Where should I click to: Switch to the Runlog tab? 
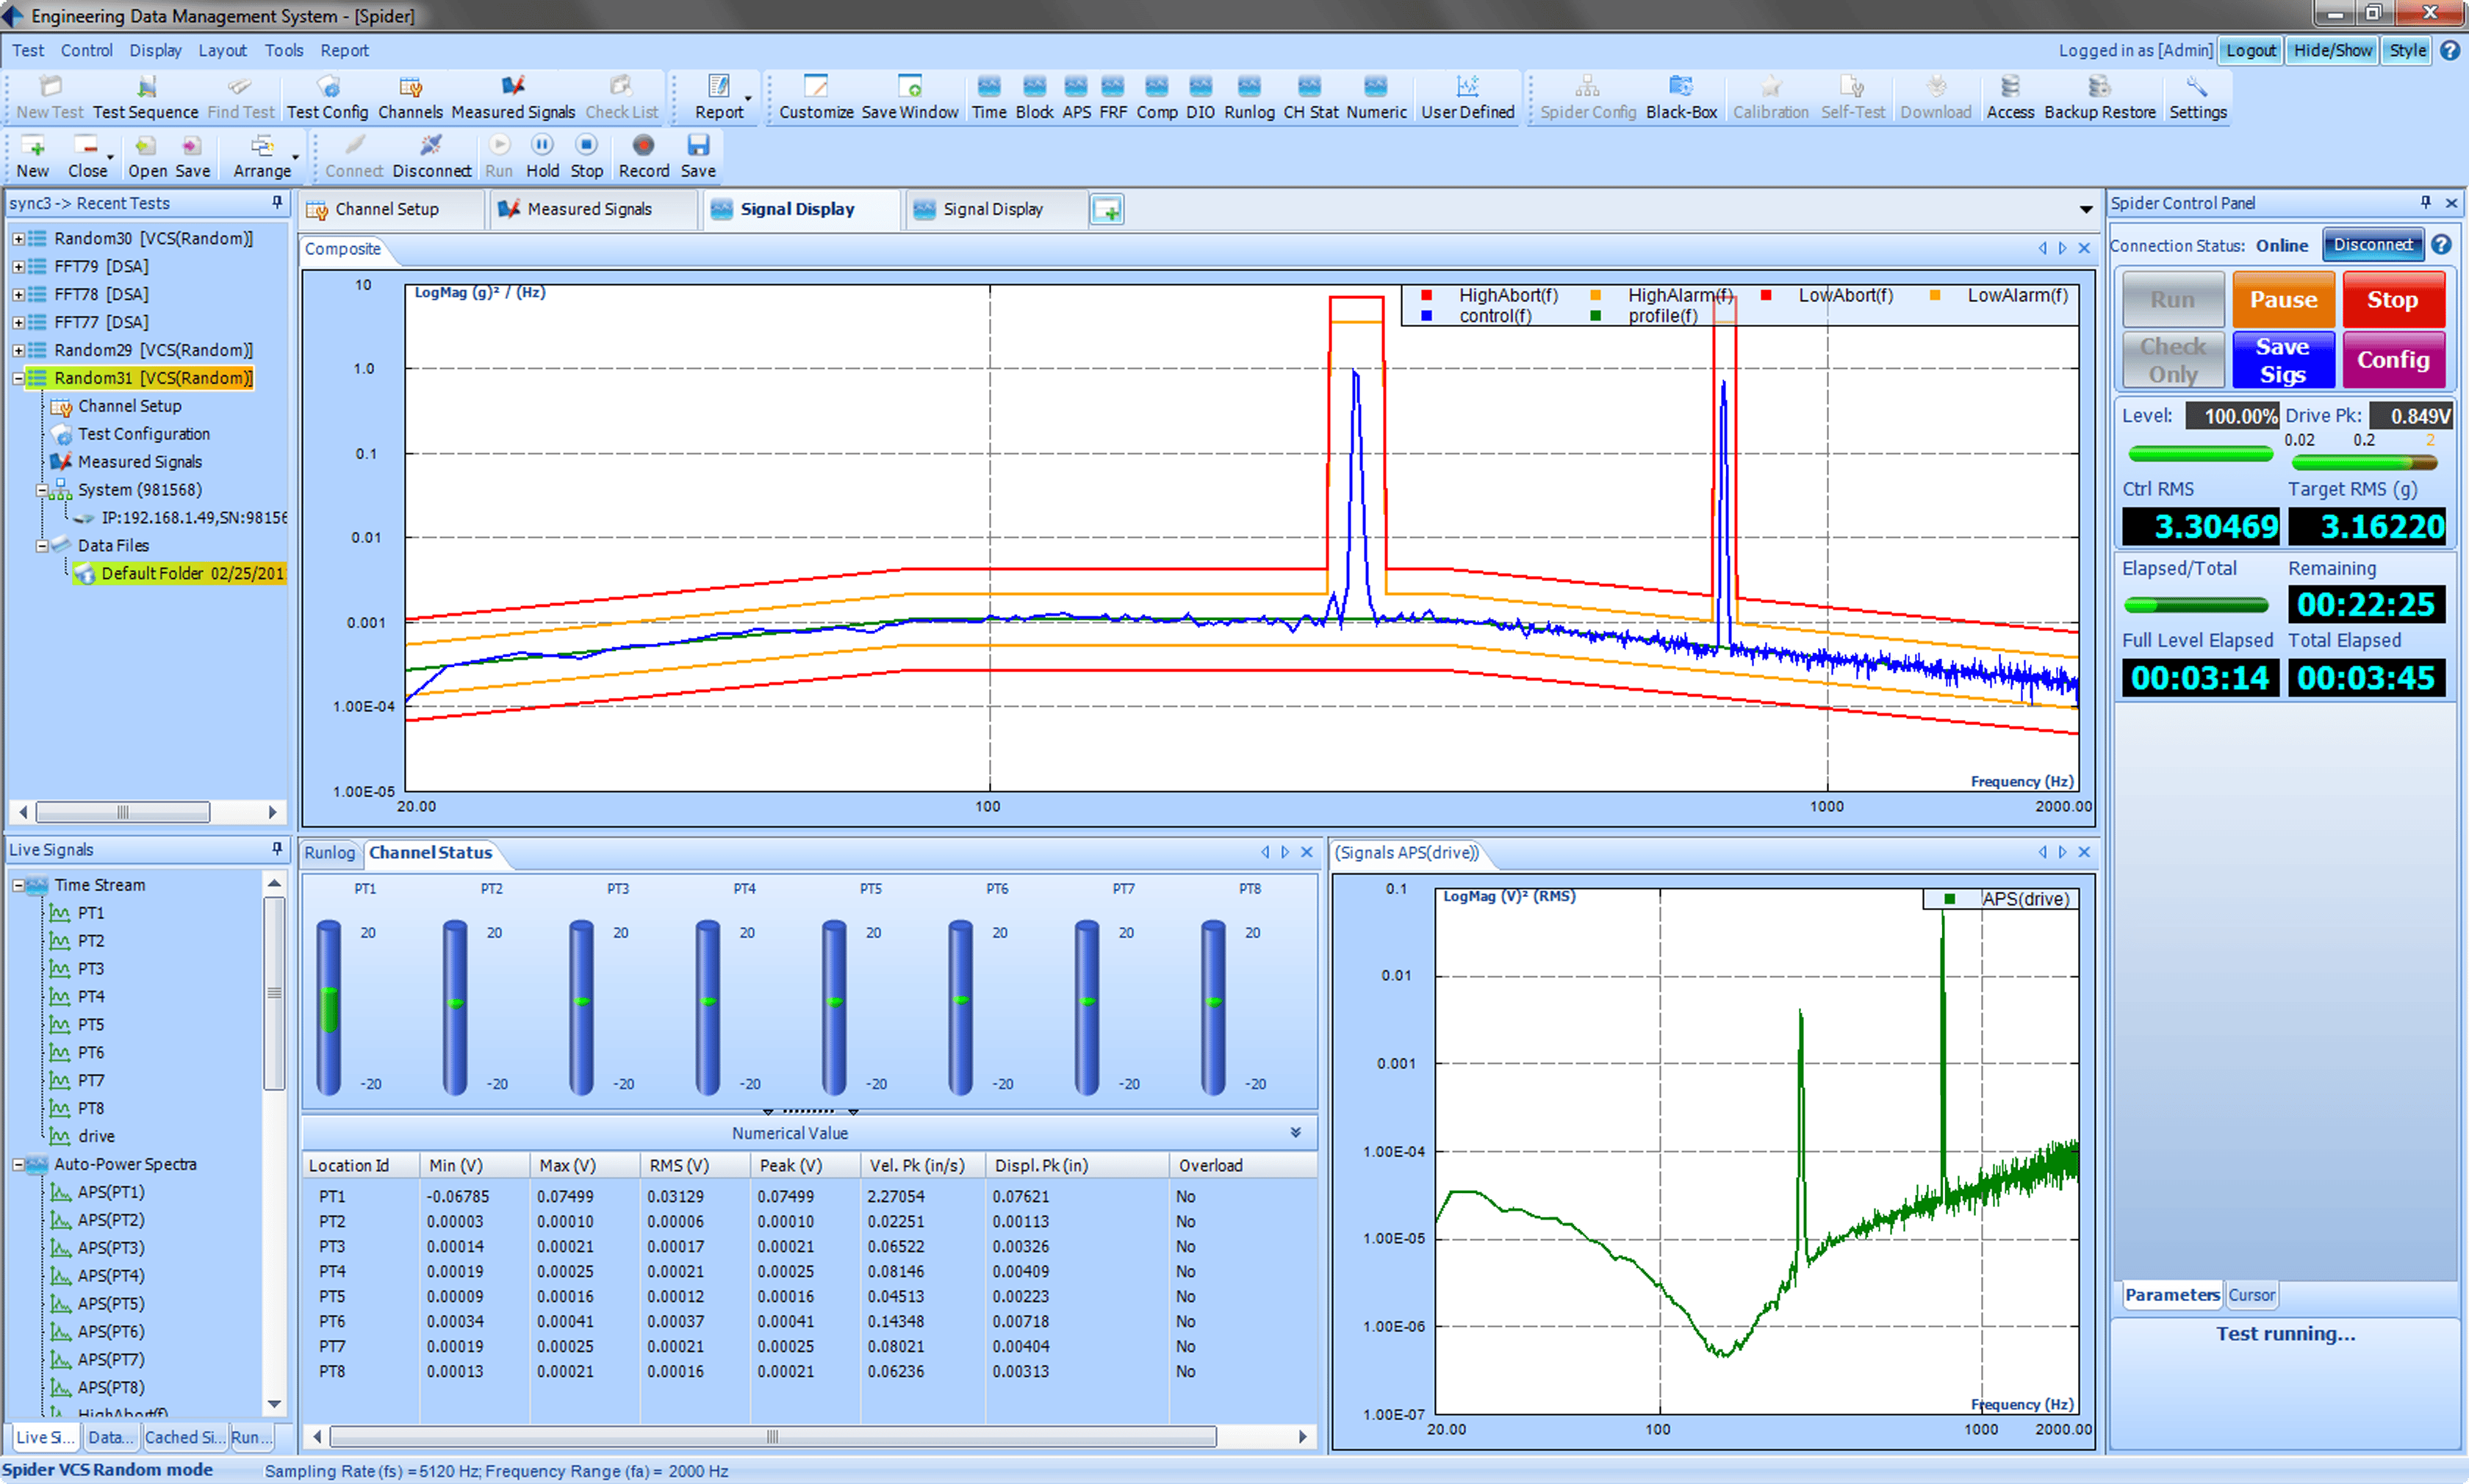(x=329, y=853)
